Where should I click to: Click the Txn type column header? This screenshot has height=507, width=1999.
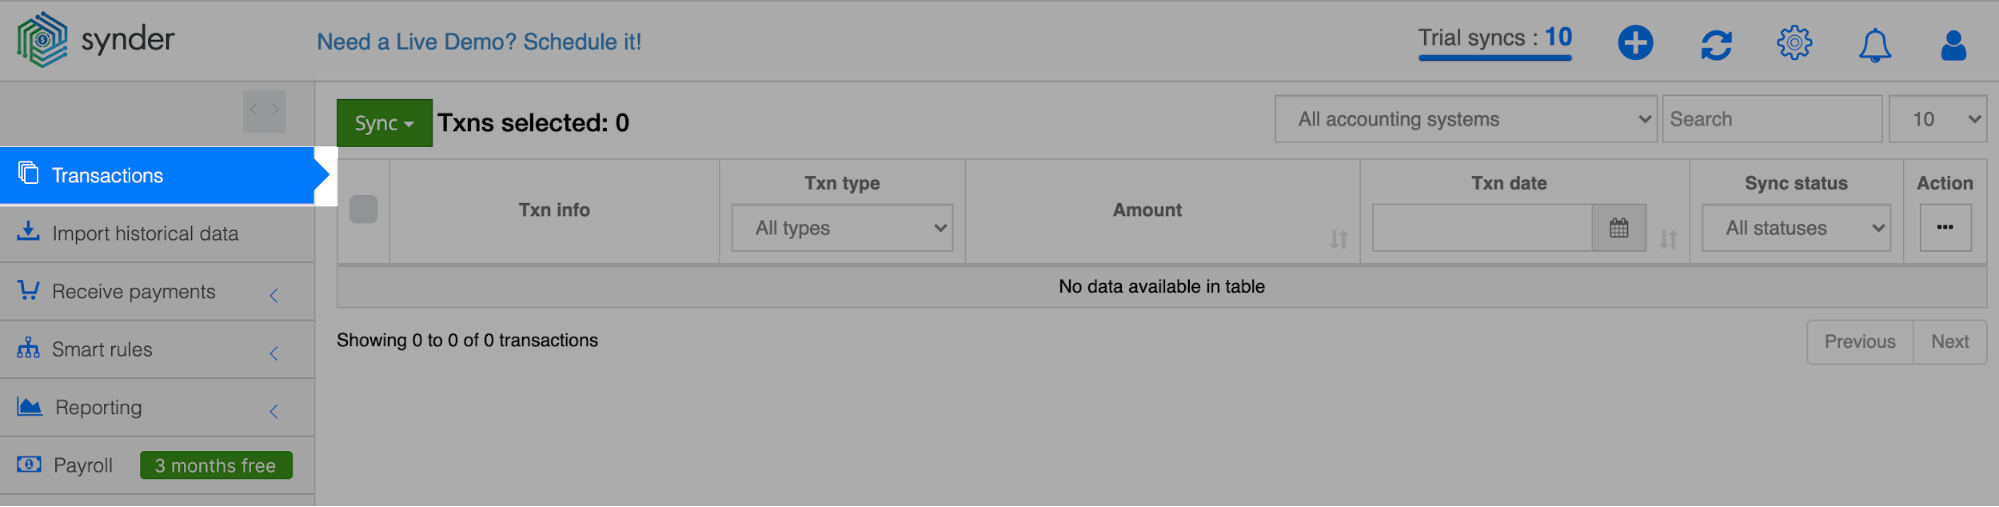point(842,183)
